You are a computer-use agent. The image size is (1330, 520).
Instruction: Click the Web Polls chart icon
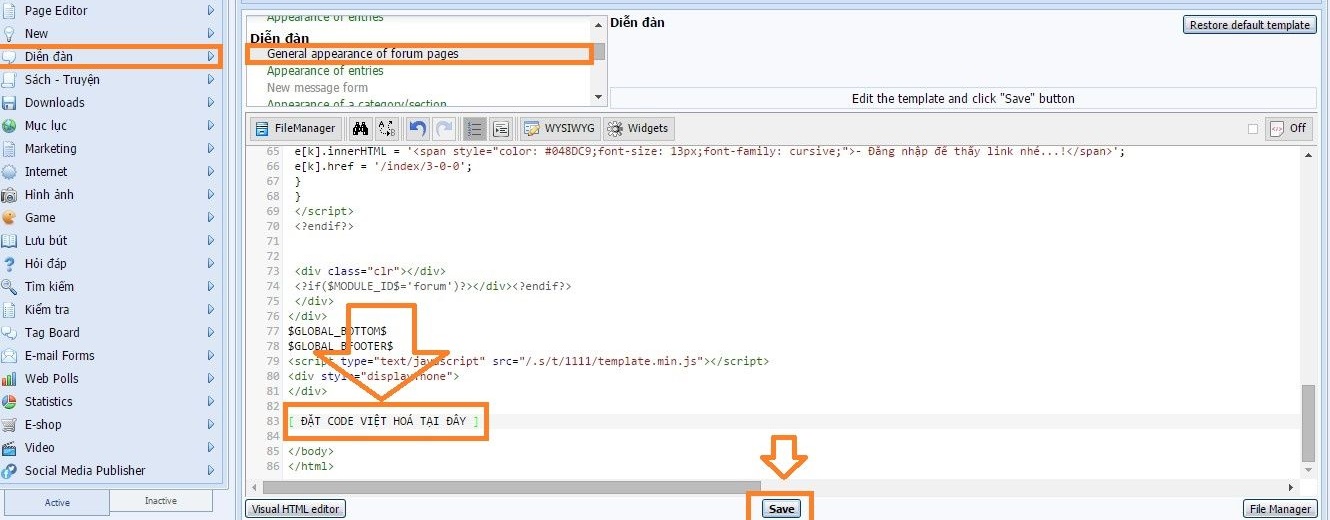(9, 378)
